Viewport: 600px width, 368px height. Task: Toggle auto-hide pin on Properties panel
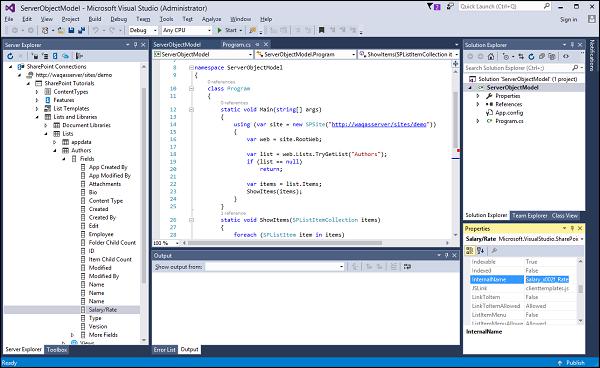[572, 228]
